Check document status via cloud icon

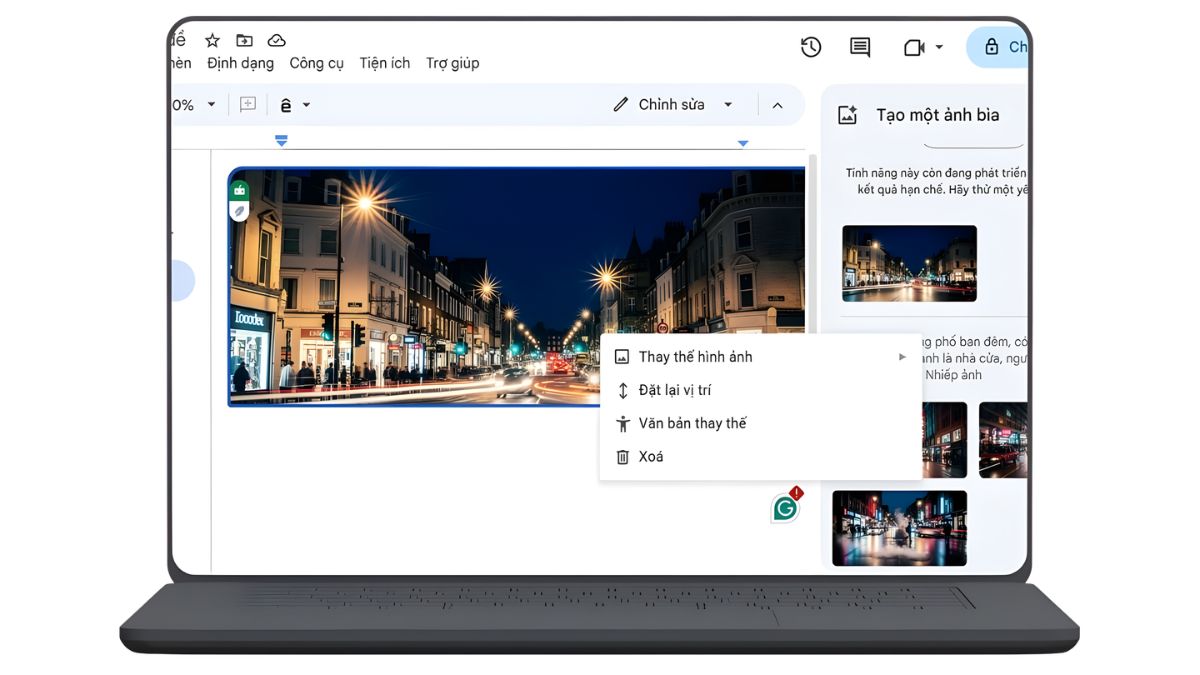click(x=277, y=40)
